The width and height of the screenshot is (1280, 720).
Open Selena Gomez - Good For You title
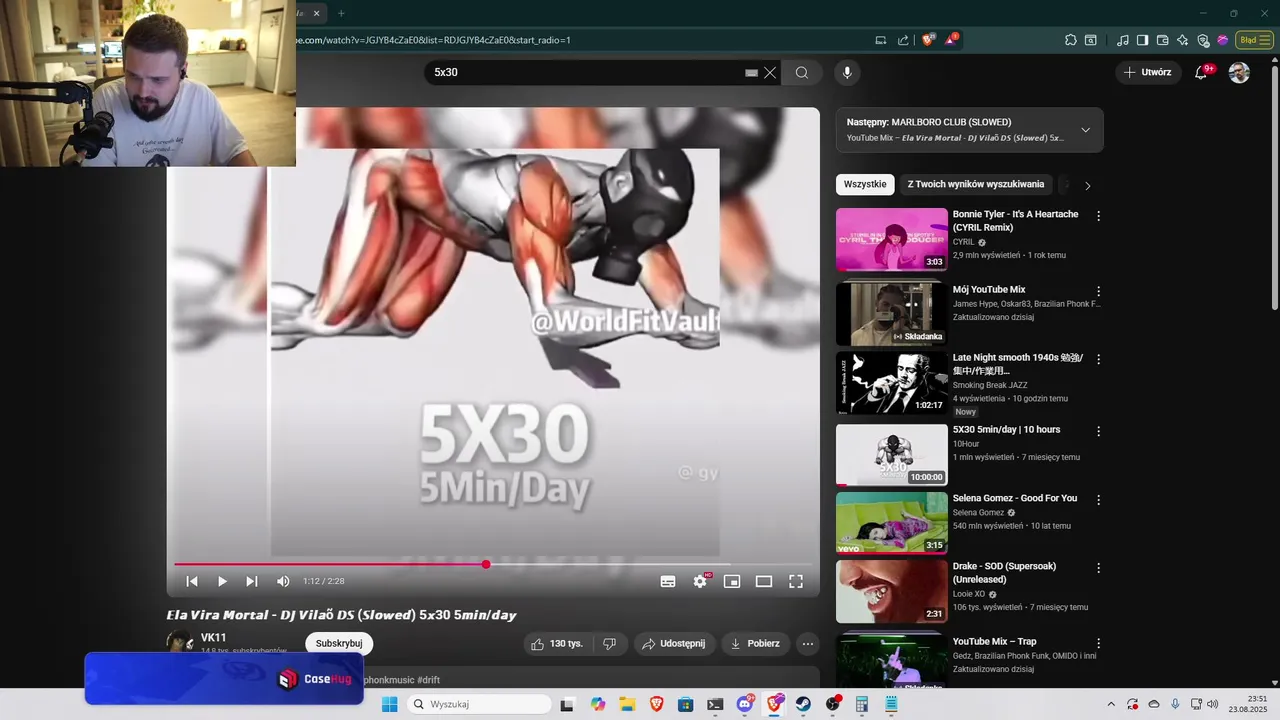pos(1014,498)
